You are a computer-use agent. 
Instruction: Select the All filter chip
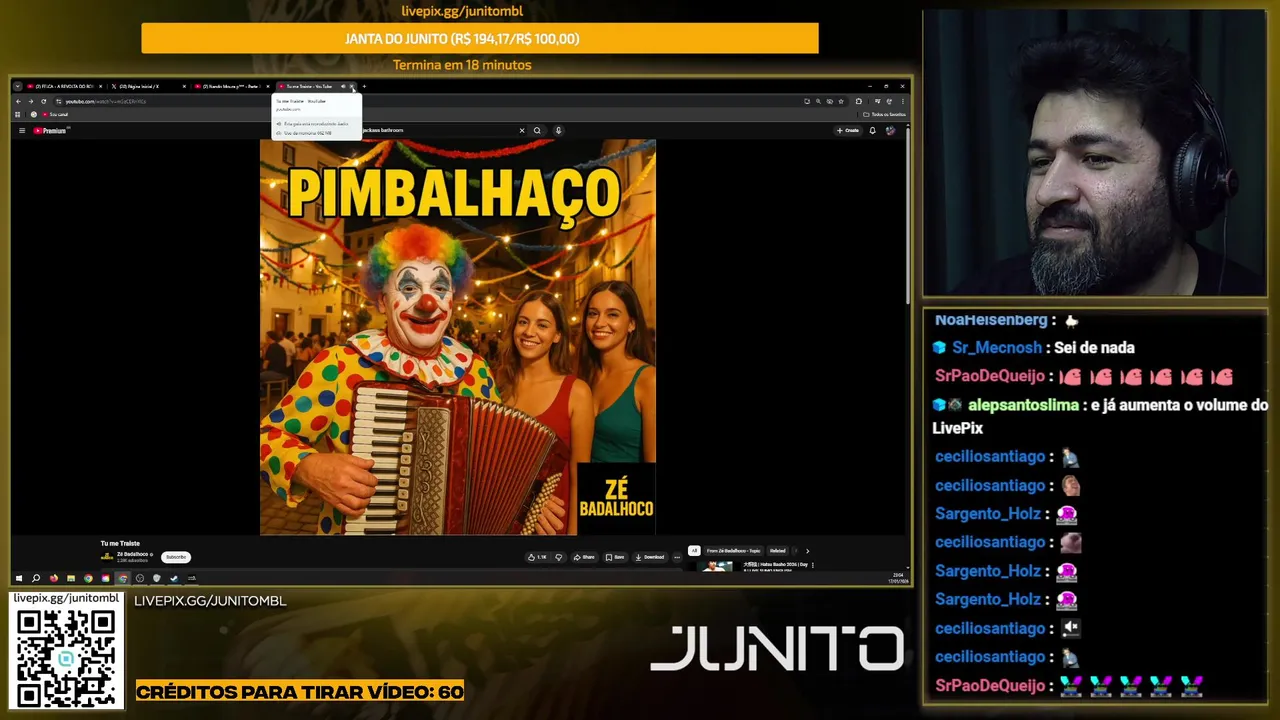[x=694, y=551]
